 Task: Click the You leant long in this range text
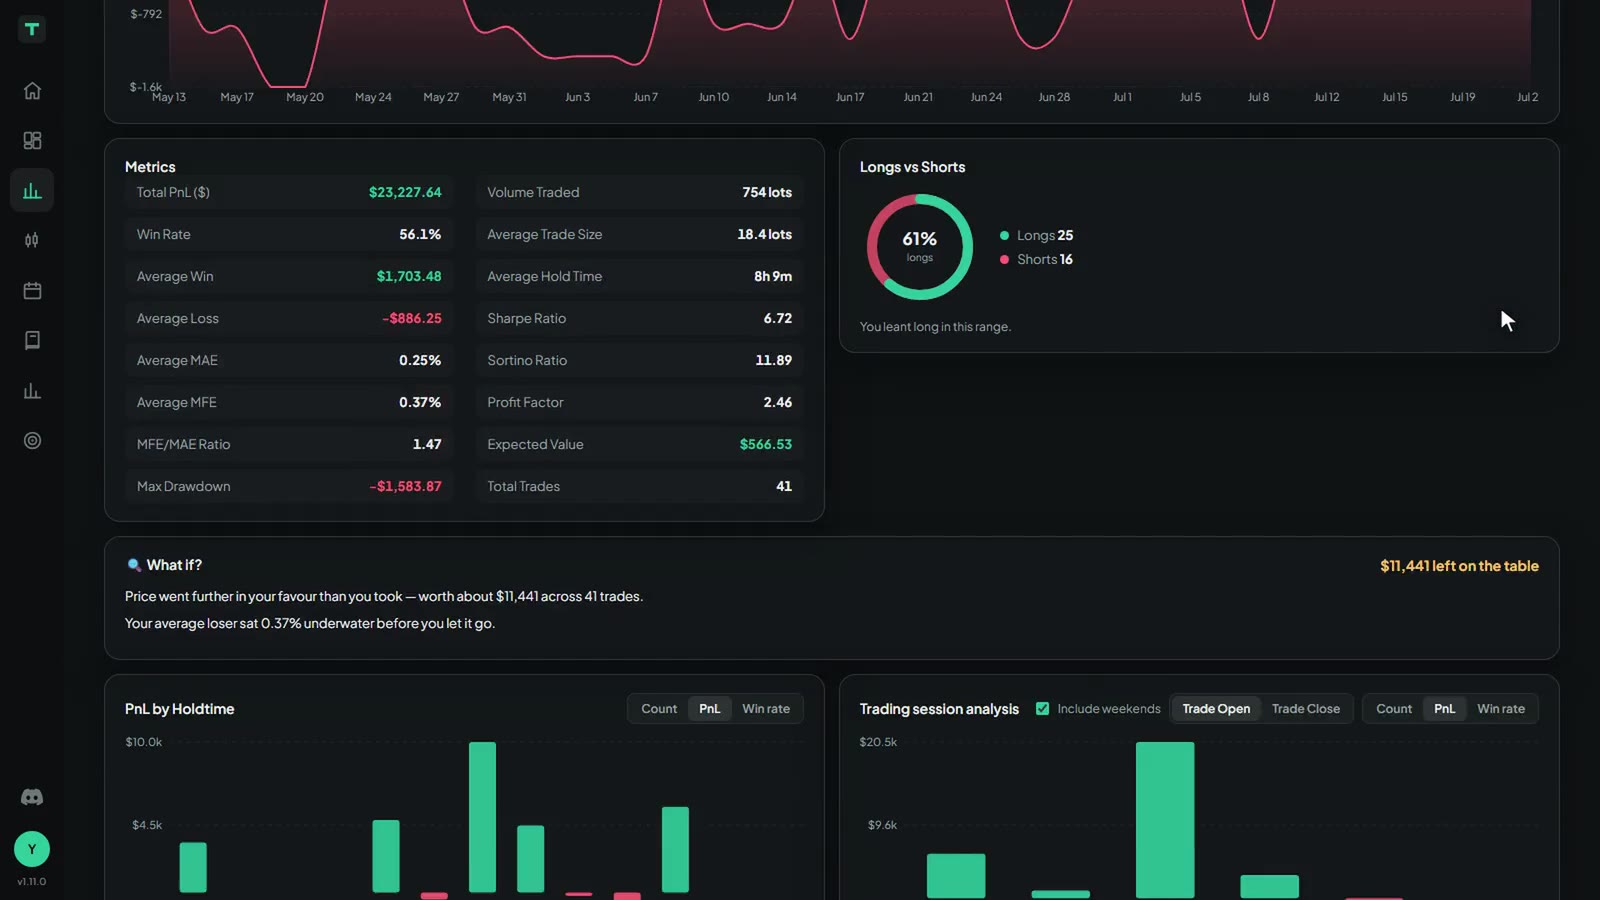(935, 327)
